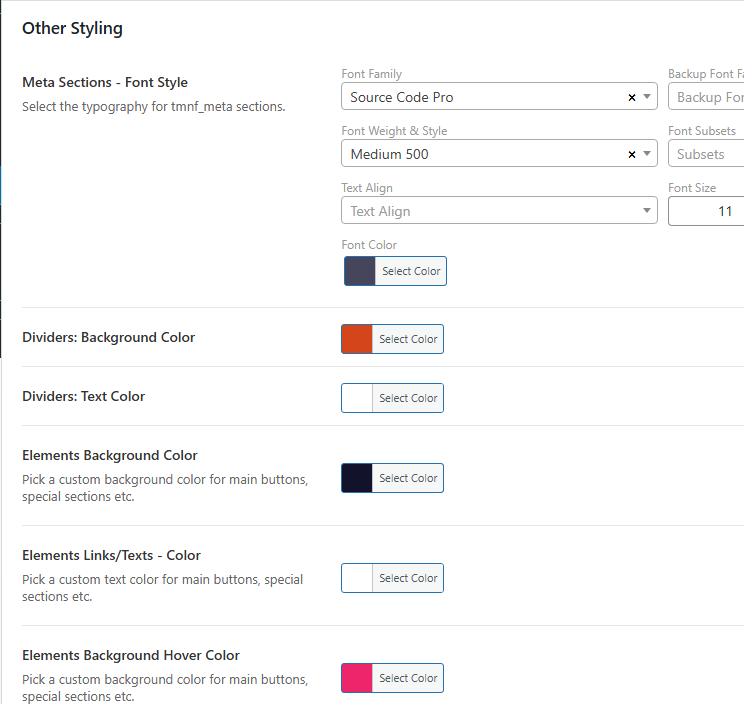The height and width of the screenshot is (704, 744).
Task: Click the Font Subsets field
Action: pyautogui.click(x=708, y=154)
